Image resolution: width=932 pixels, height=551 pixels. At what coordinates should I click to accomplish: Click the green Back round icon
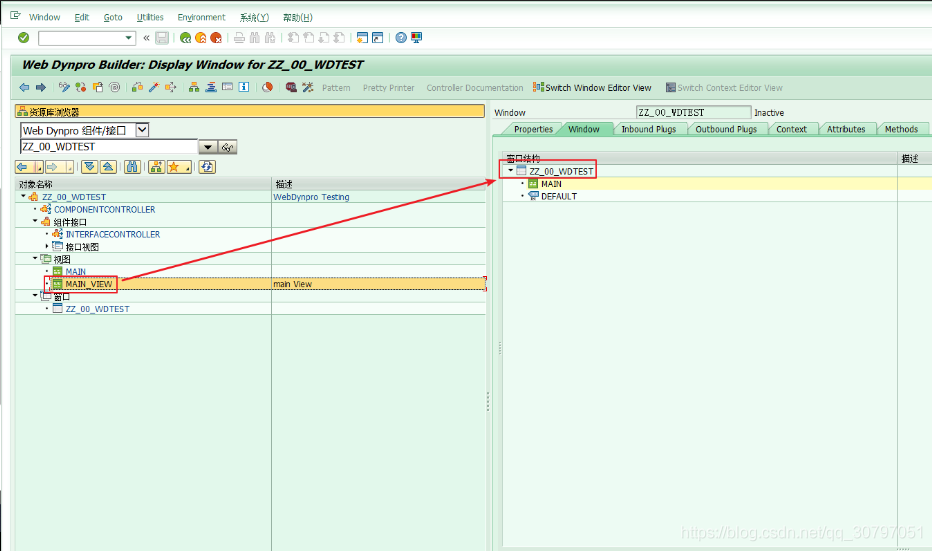[185, 38]
